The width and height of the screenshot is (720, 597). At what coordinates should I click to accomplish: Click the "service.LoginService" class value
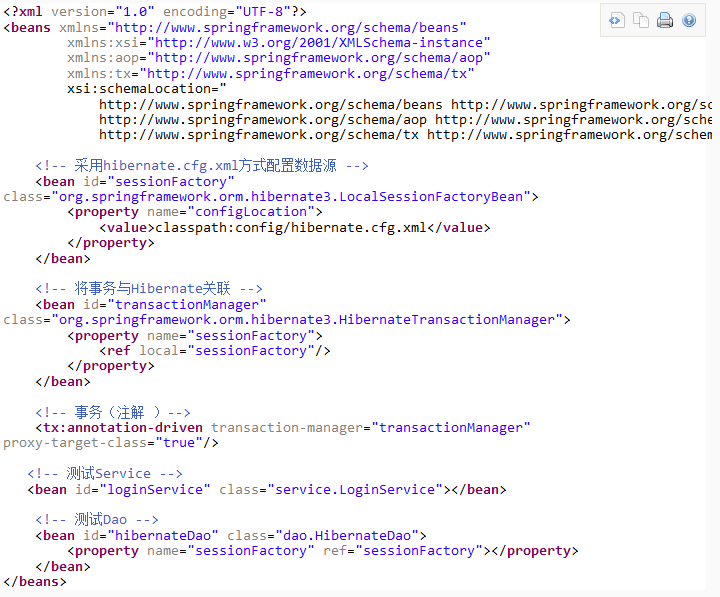click(x=354, y=490)
